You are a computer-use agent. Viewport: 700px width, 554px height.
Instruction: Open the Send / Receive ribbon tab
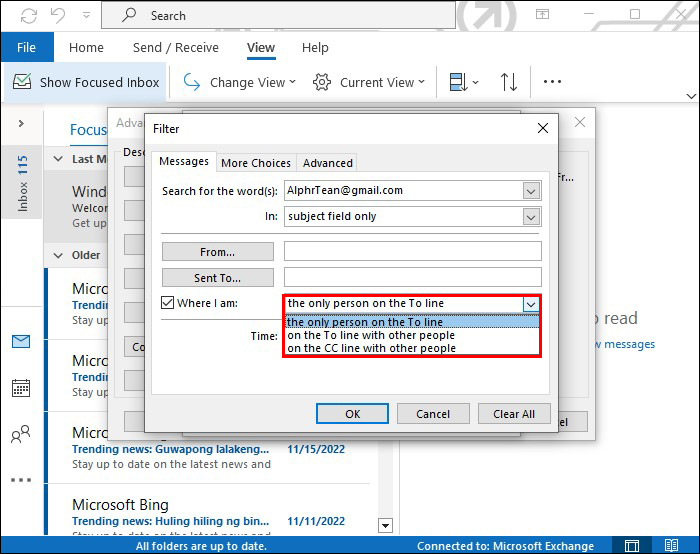pos(176,47)
